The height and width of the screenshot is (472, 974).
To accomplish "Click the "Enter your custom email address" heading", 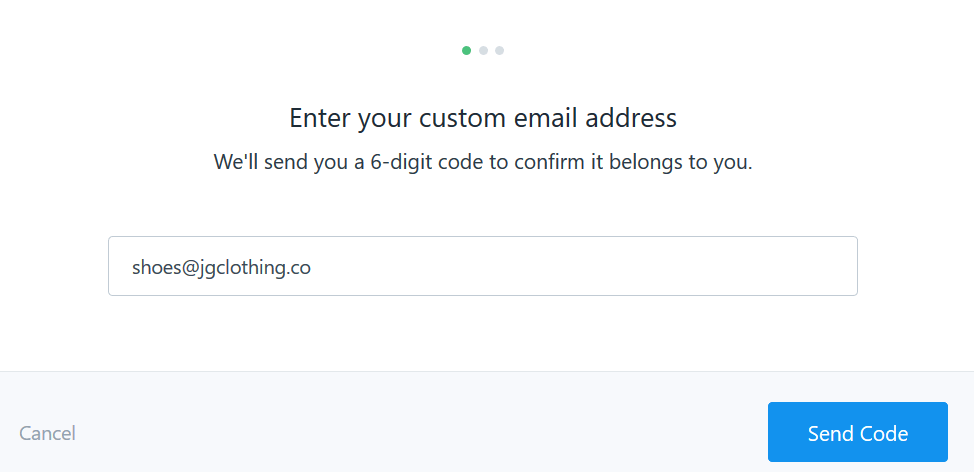I will (x=483, y=118).
